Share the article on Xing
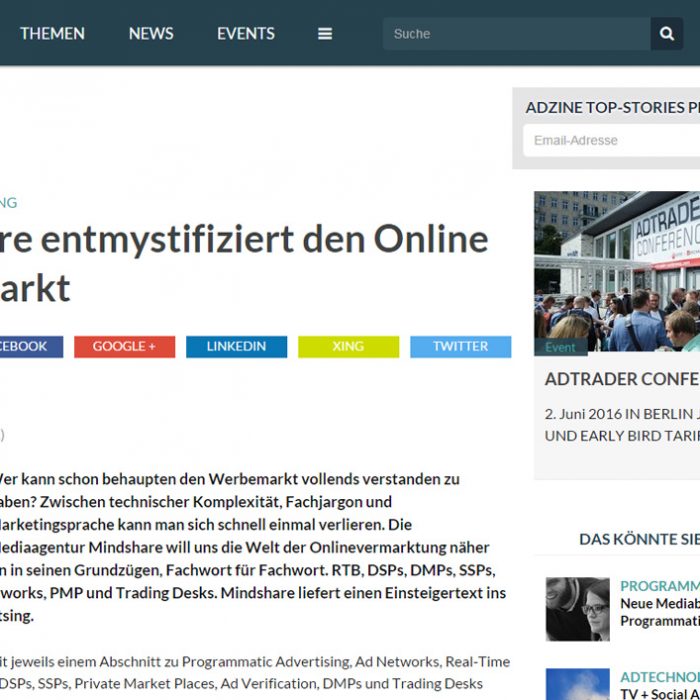Screen dimensions: 700x700 click(x=348, y=346)
